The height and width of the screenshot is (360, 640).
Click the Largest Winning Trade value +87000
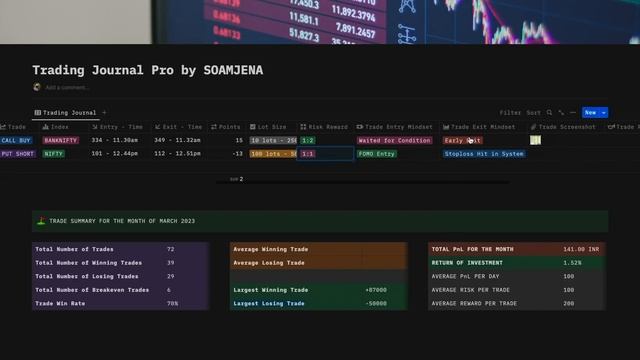(x=376, y=290)
